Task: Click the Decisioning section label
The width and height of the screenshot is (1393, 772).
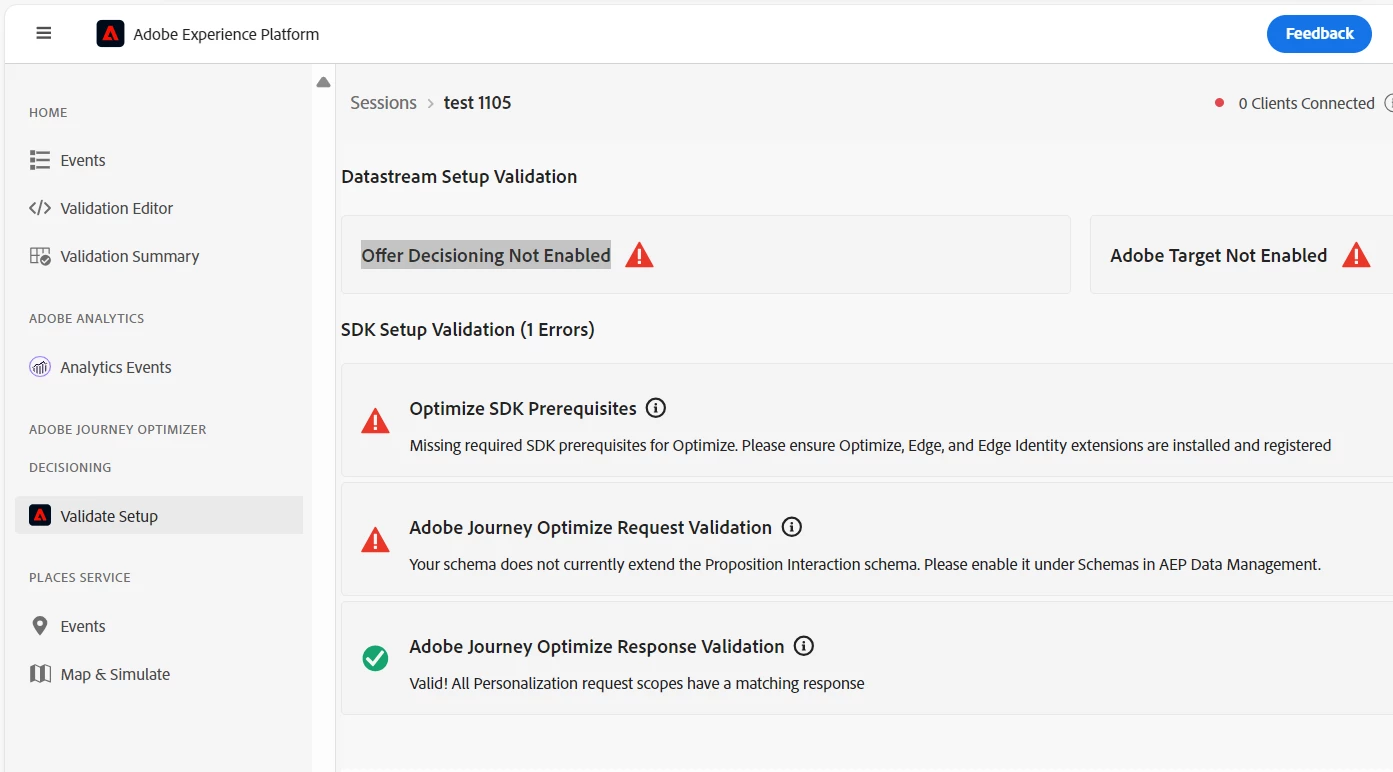Action: [x=70, y=468]
